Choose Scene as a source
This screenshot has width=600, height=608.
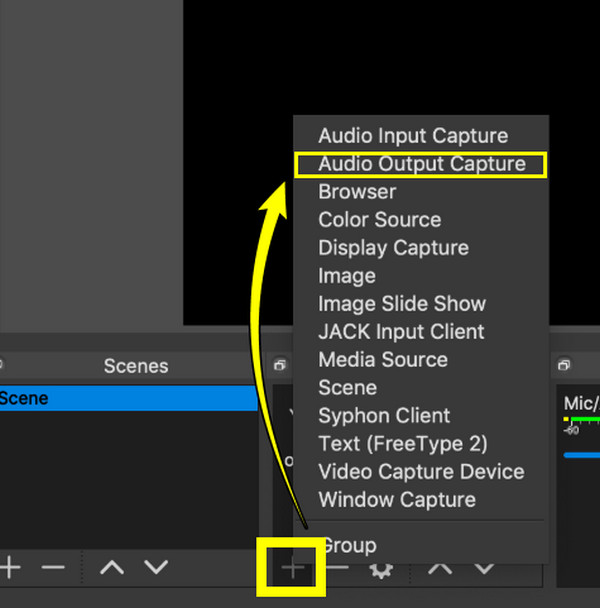click(421, 388)
